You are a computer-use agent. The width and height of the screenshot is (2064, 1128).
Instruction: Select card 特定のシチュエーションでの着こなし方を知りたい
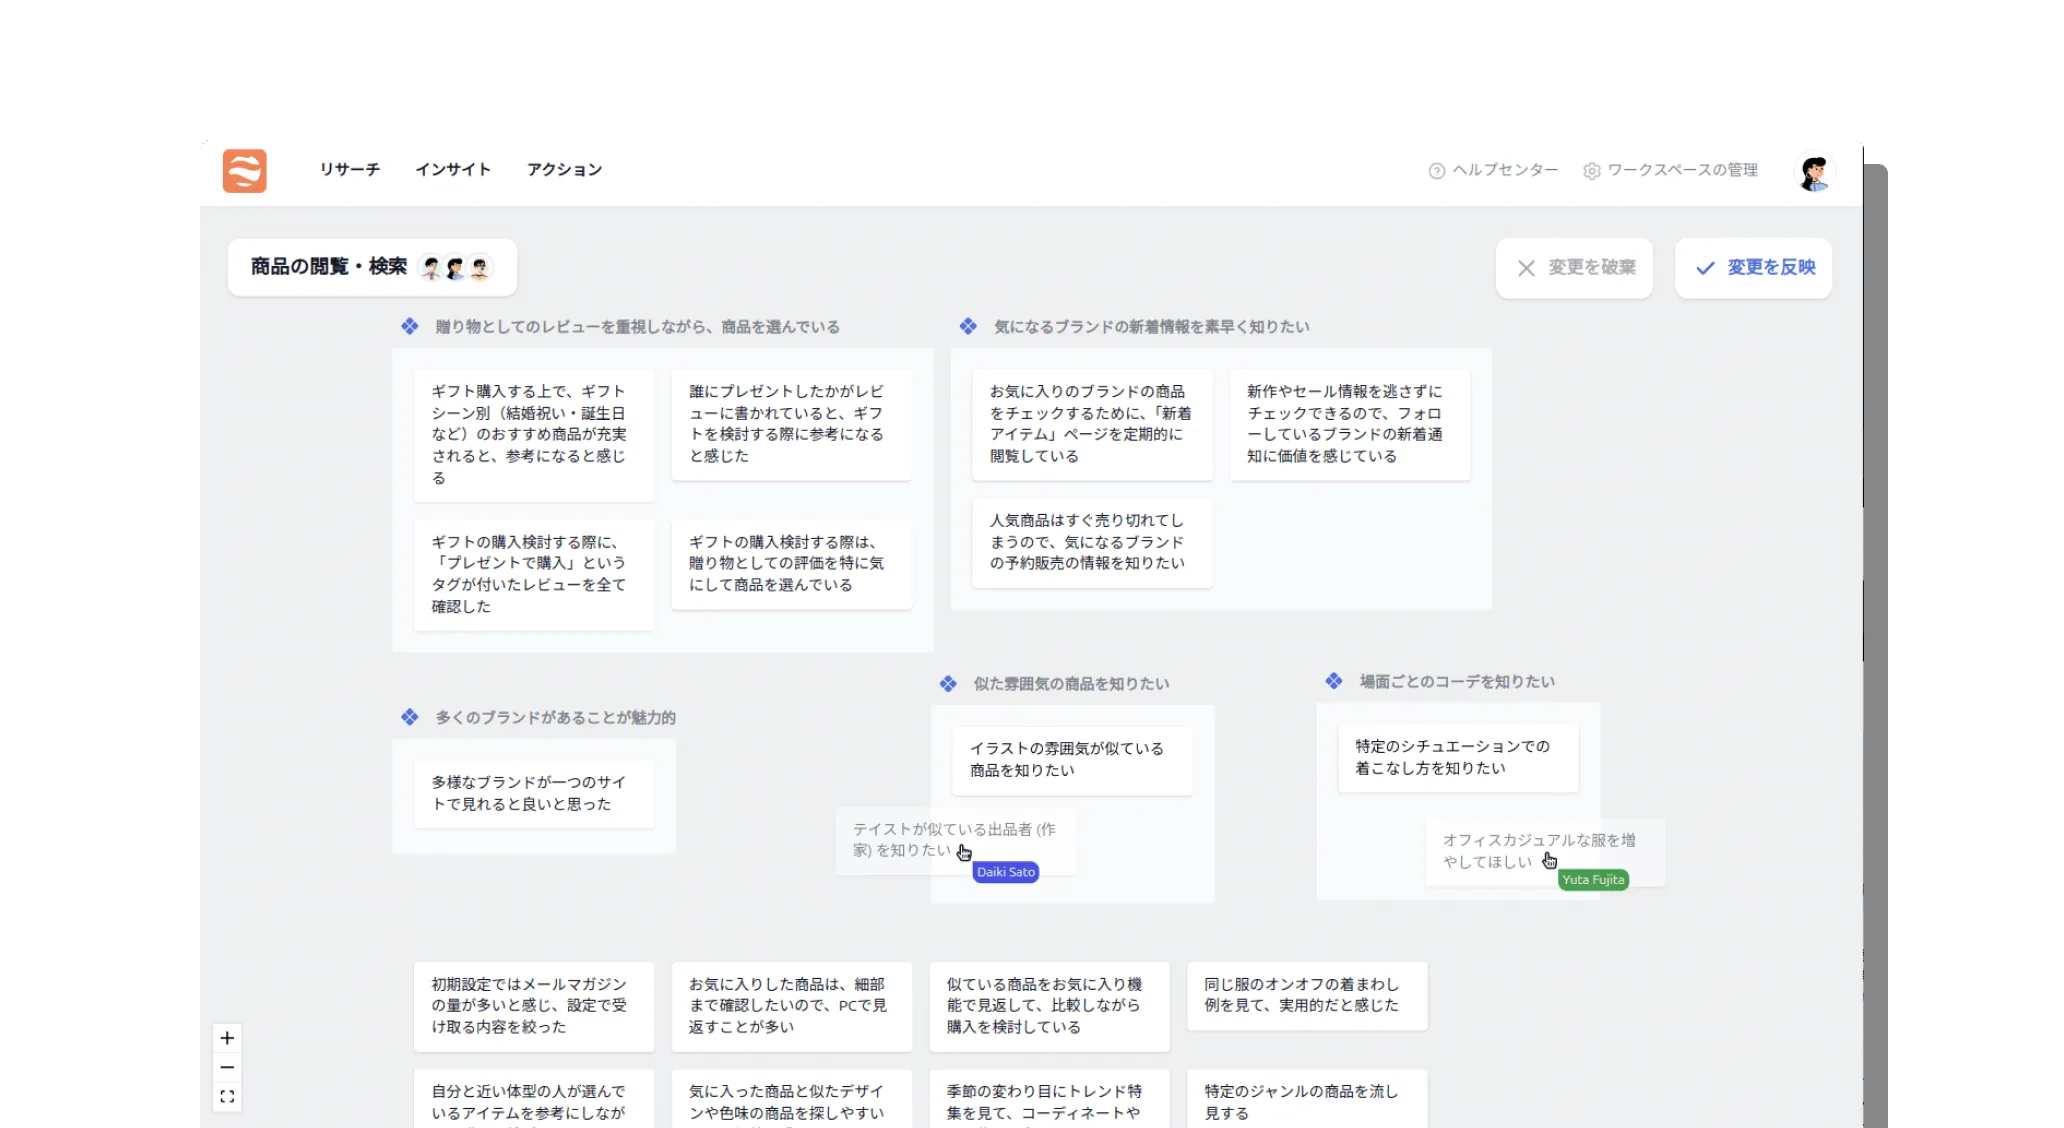(1458, 758)
